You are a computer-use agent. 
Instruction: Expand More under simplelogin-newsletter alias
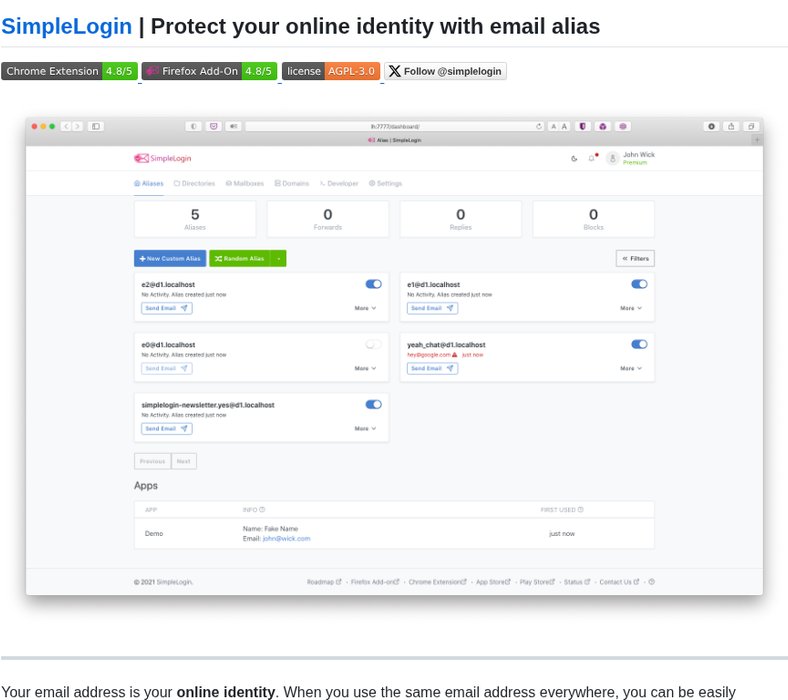click(365, 429)
